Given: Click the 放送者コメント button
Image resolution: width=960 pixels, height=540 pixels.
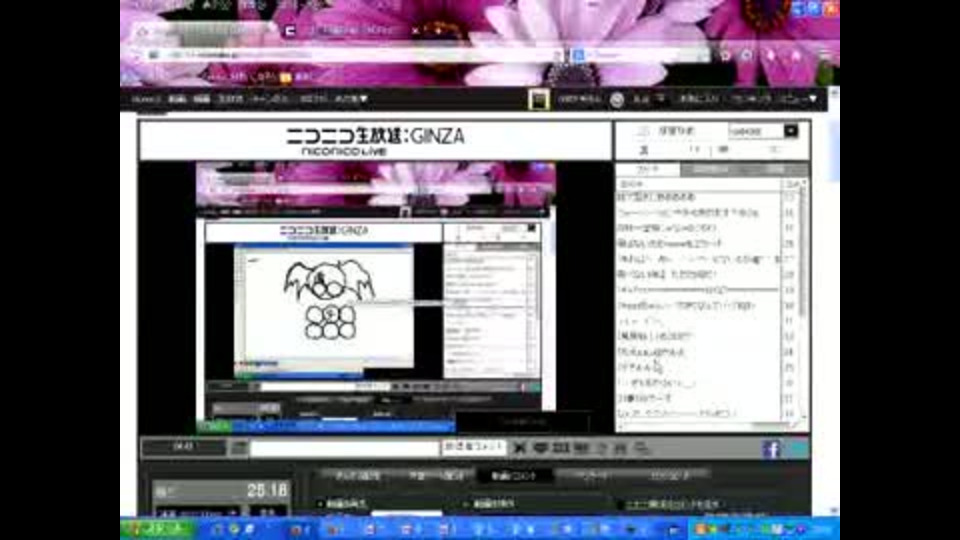Looking at the screenshot, I should [x=473, y=448].
